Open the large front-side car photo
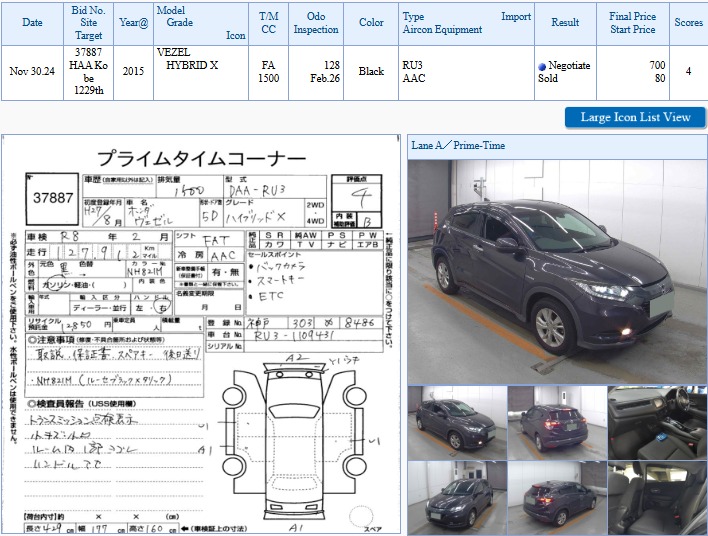708x536 pixels. (557, 271)
